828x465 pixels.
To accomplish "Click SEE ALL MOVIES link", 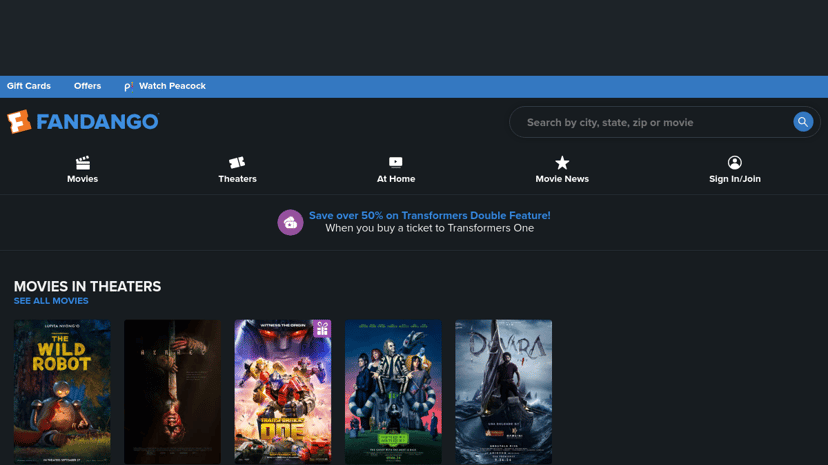I will [x=51, y=301].
